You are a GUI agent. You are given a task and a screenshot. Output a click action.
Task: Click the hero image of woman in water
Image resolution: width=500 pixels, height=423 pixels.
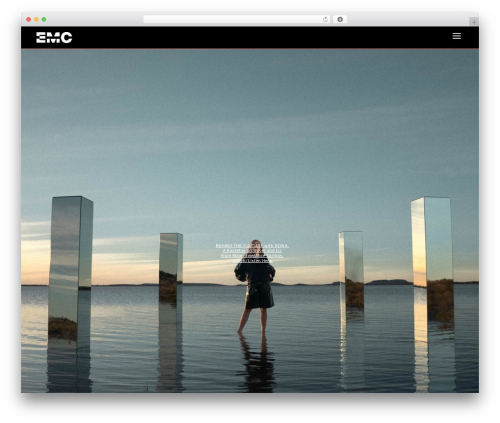[250, 221]
